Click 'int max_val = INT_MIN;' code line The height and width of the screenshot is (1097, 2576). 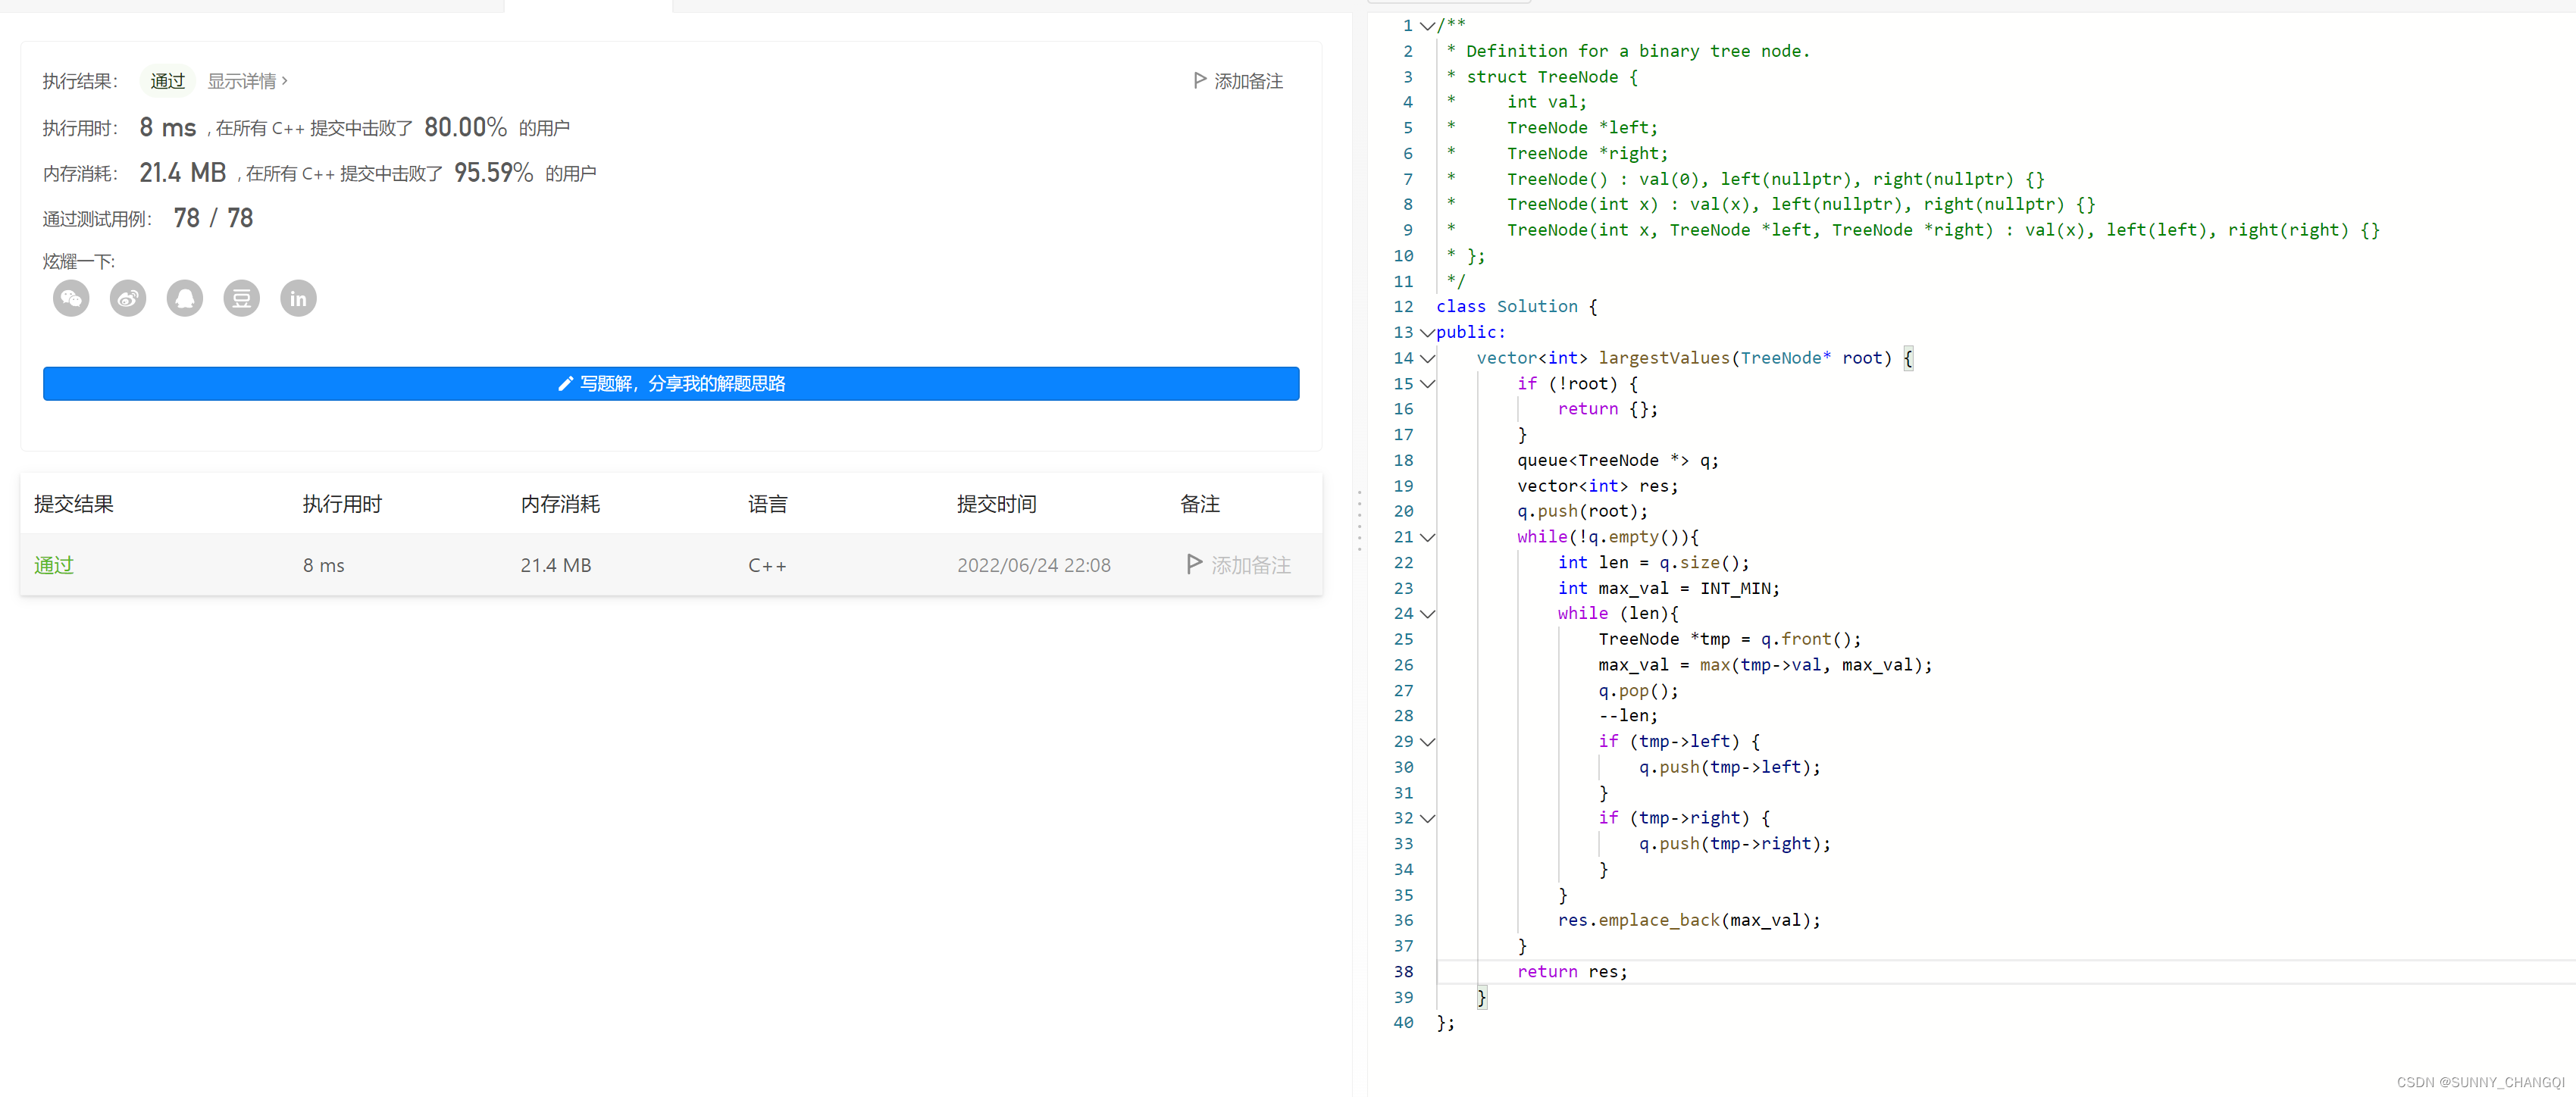[1668, 588]
